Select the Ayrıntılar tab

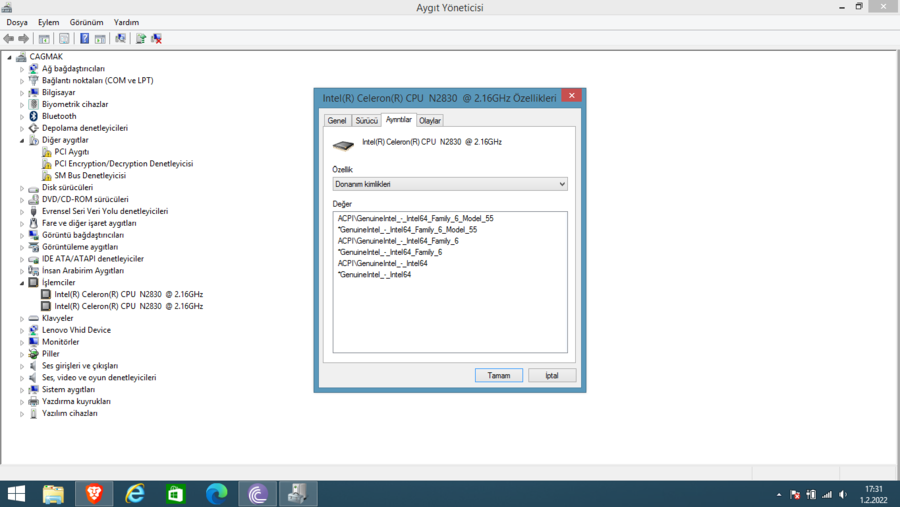(398, 119)
